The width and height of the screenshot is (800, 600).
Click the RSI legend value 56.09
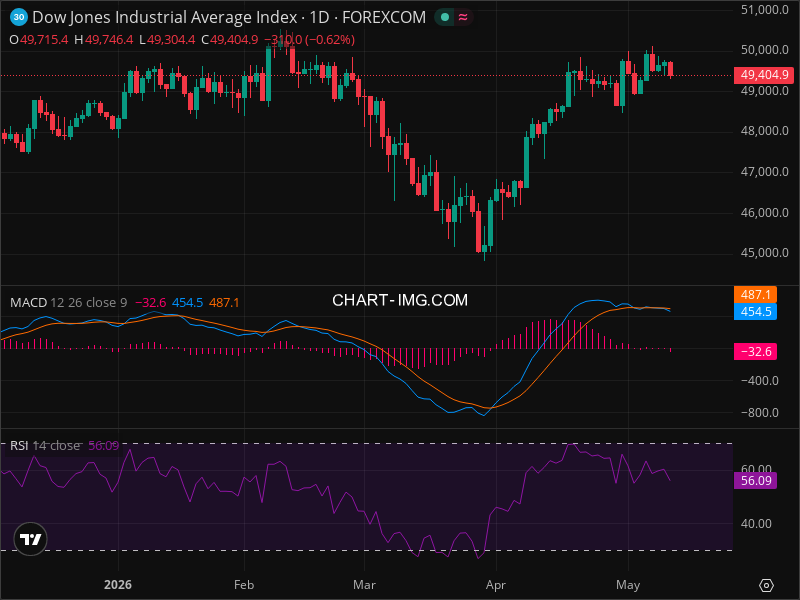tap(104, 445)
